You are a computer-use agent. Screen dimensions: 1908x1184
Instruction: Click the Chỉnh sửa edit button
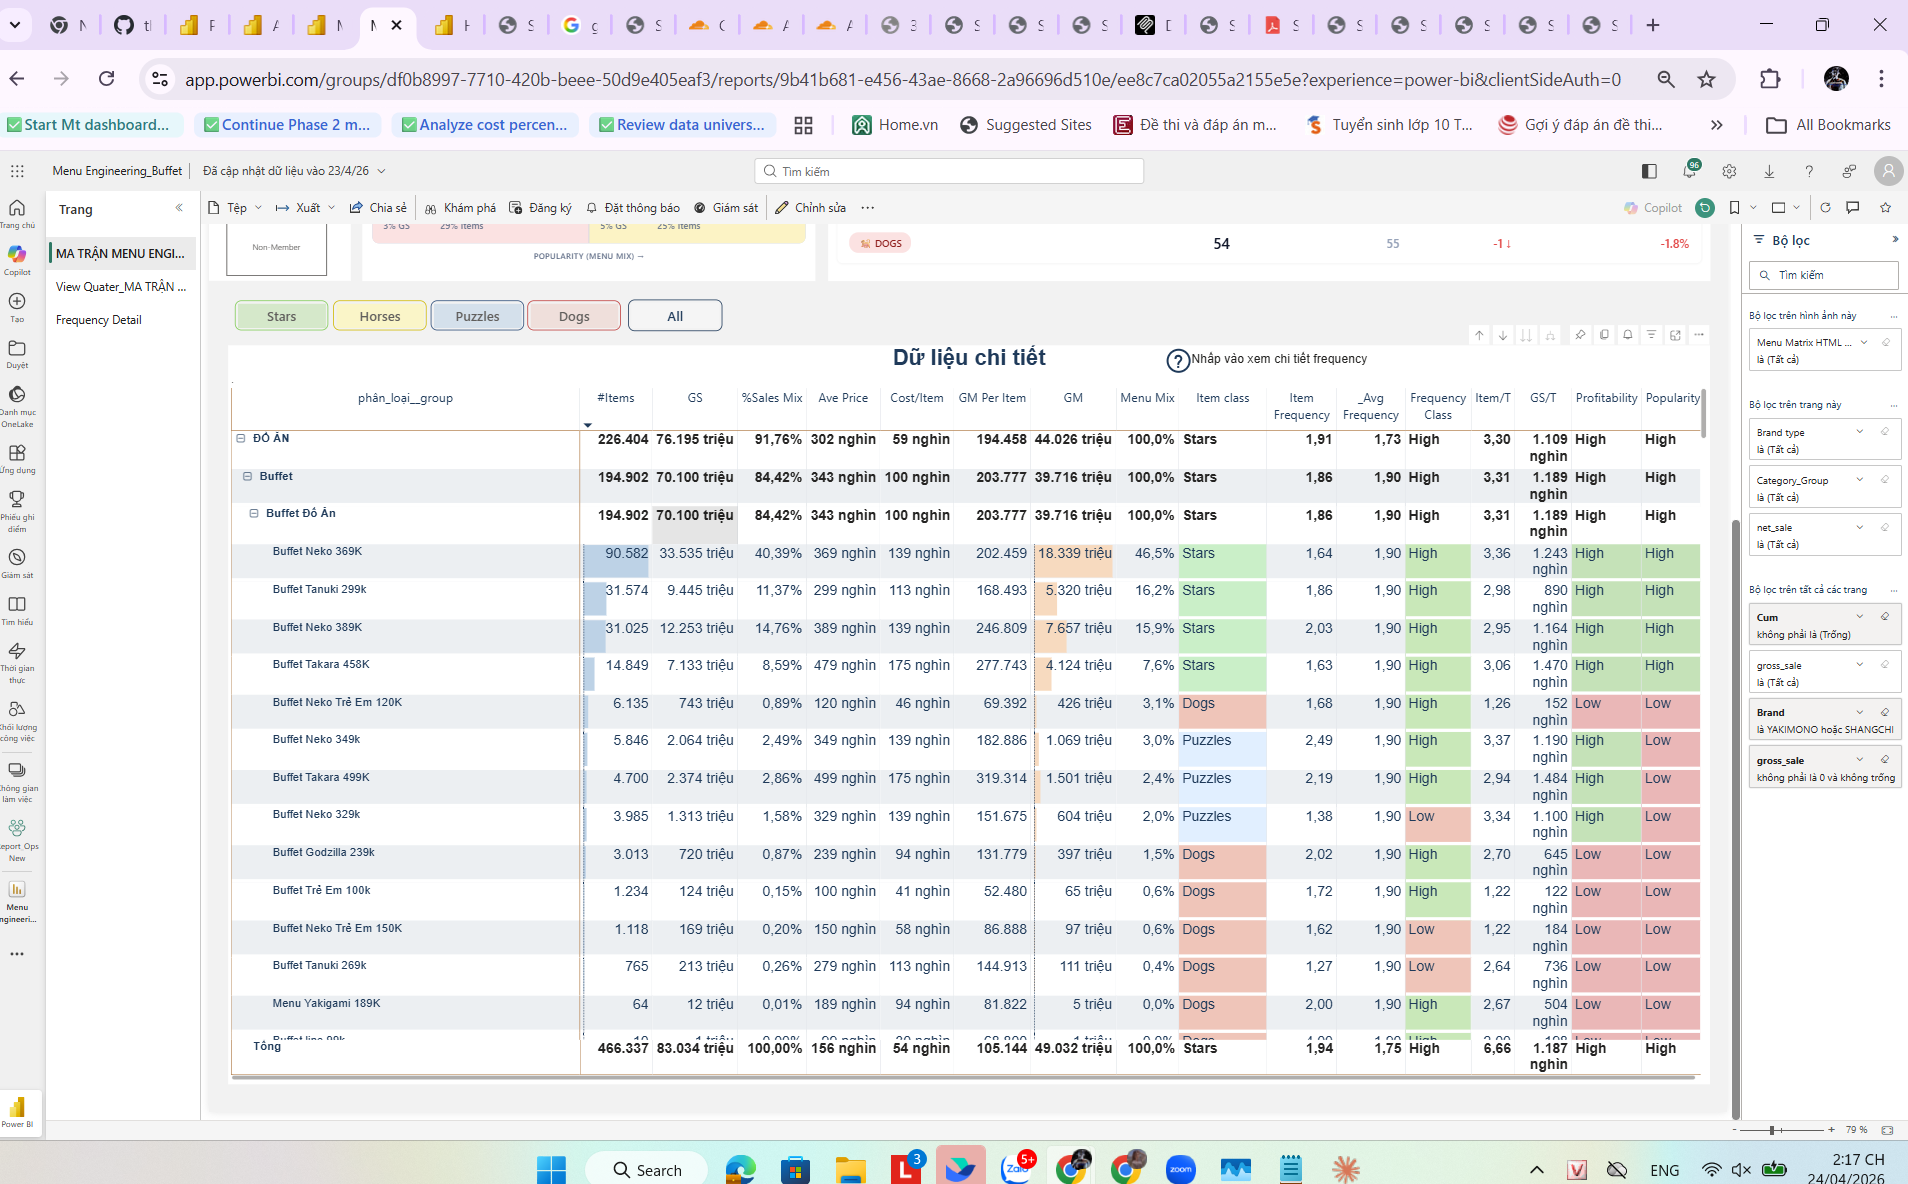point(811,208)
